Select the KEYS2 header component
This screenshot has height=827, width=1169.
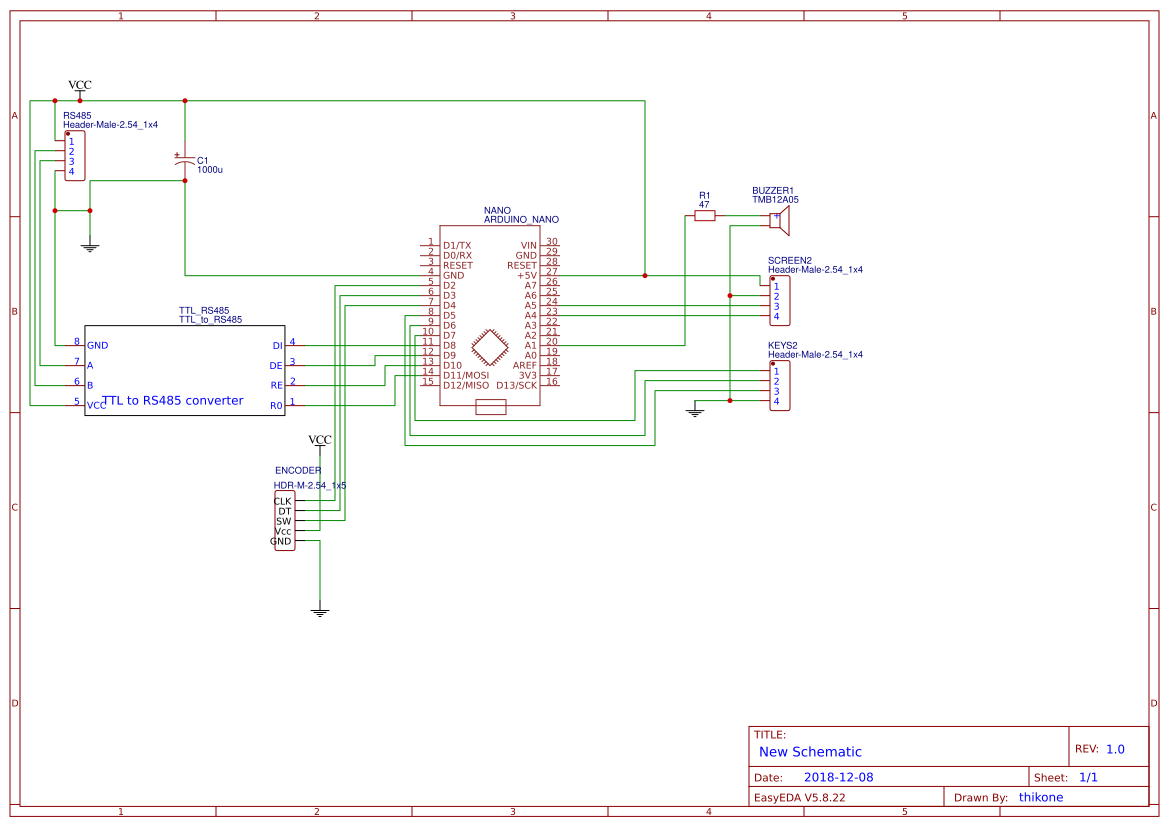pyautogui.click(x=778, y=385)
